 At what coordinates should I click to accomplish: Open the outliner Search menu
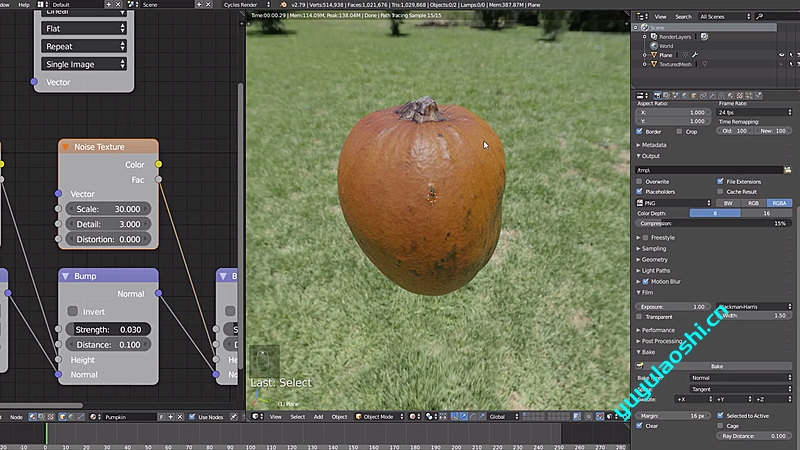(683, 16)
